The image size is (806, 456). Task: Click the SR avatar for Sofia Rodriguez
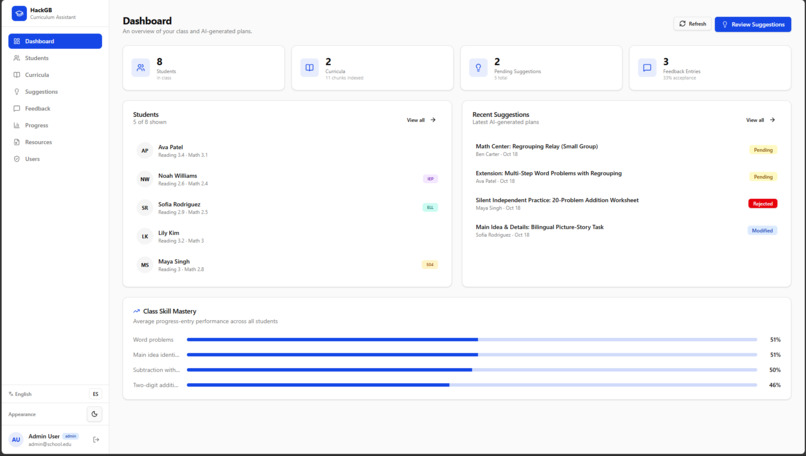pyautogui.click(x=145, y=208)
